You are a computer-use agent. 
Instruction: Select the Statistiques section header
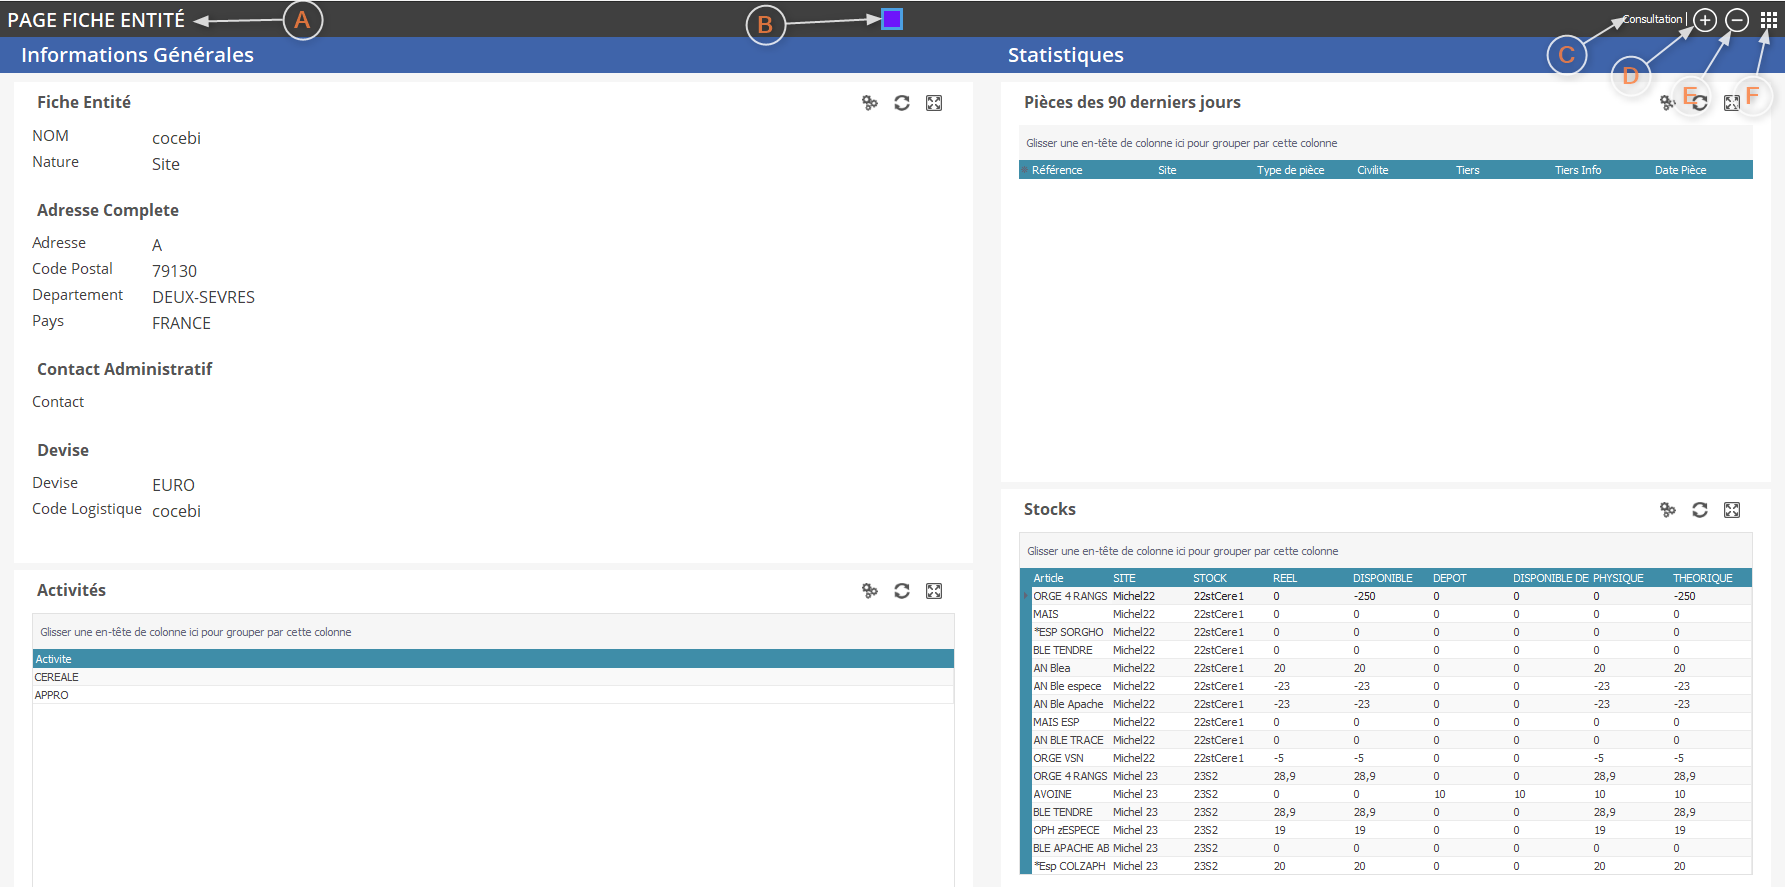click(x=1065, y=55)
